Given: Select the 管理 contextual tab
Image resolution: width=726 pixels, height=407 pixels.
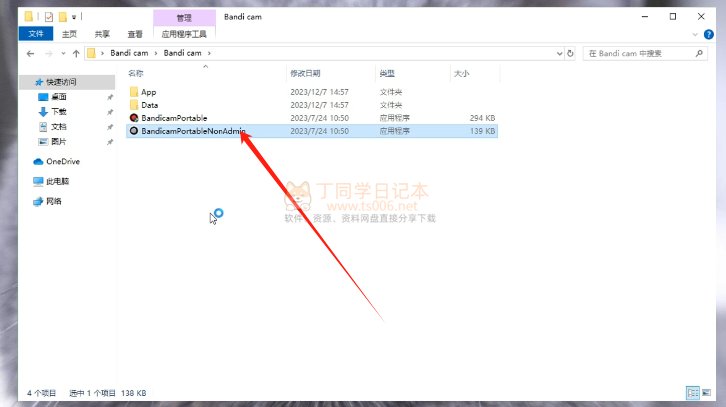Looking at the screenshot, I should tap(184, 18).
